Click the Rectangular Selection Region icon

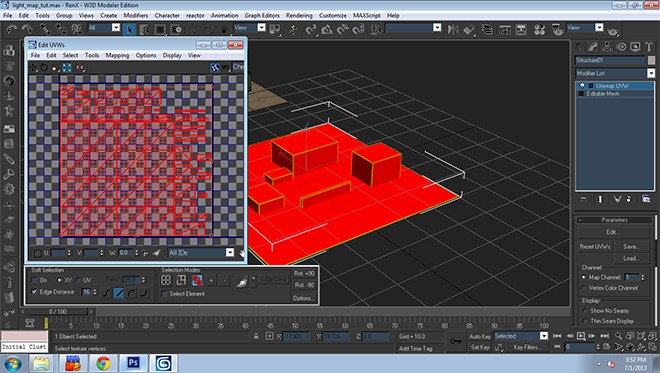(x=160, y=29)
